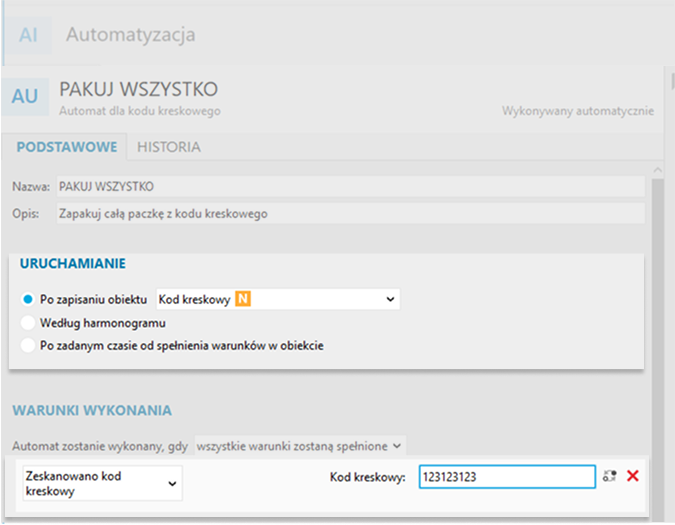Click the AI Automatyzacja module icon

28,35
